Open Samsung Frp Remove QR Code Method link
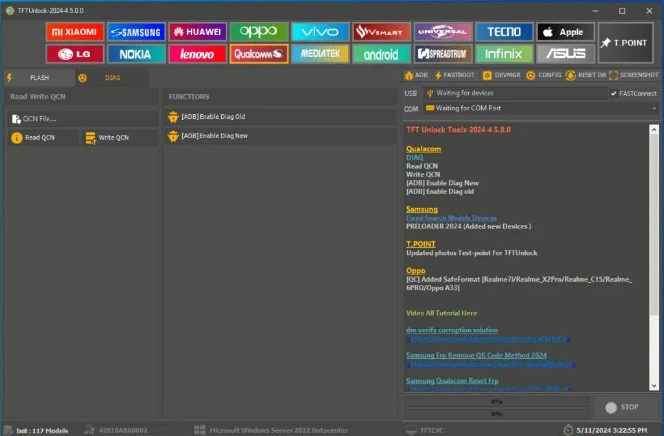This screenshot has height=436, width=664. pyautogui.click(x=476, y=355)
